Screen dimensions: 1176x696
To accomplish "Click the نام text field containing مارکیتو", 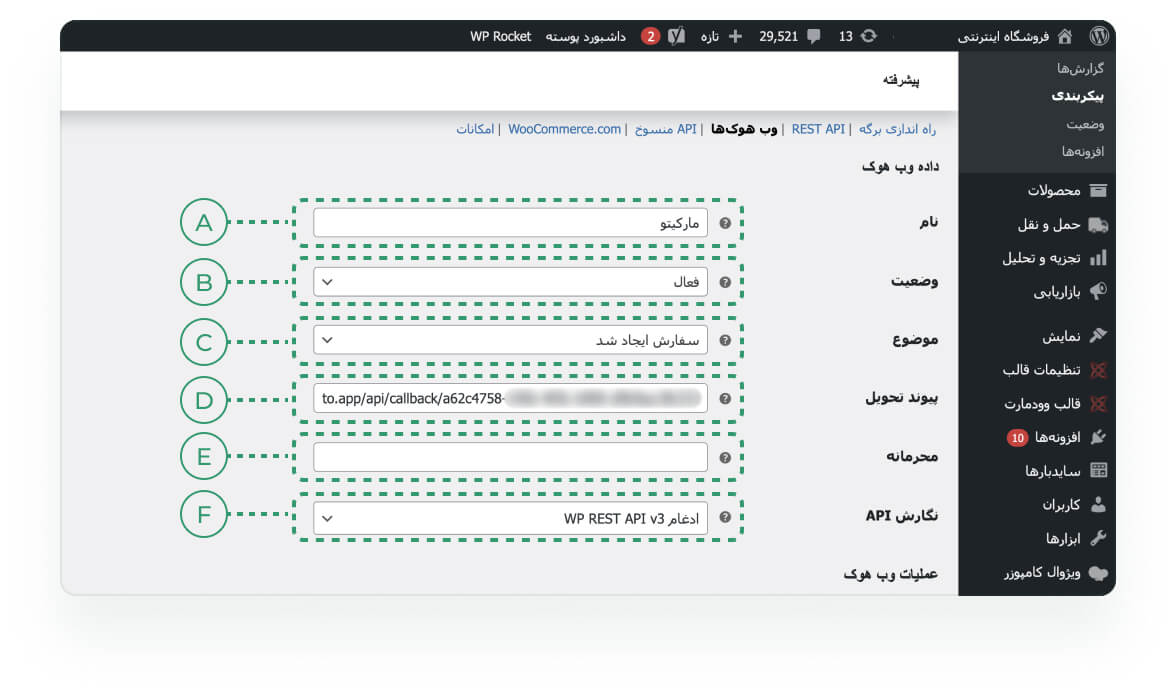I will click(510, 224).
